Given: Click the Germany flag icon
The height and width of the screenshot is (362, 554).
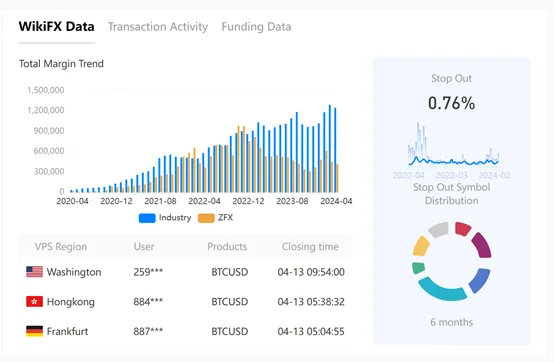Looking at the screenshot, I should [35, 331].
